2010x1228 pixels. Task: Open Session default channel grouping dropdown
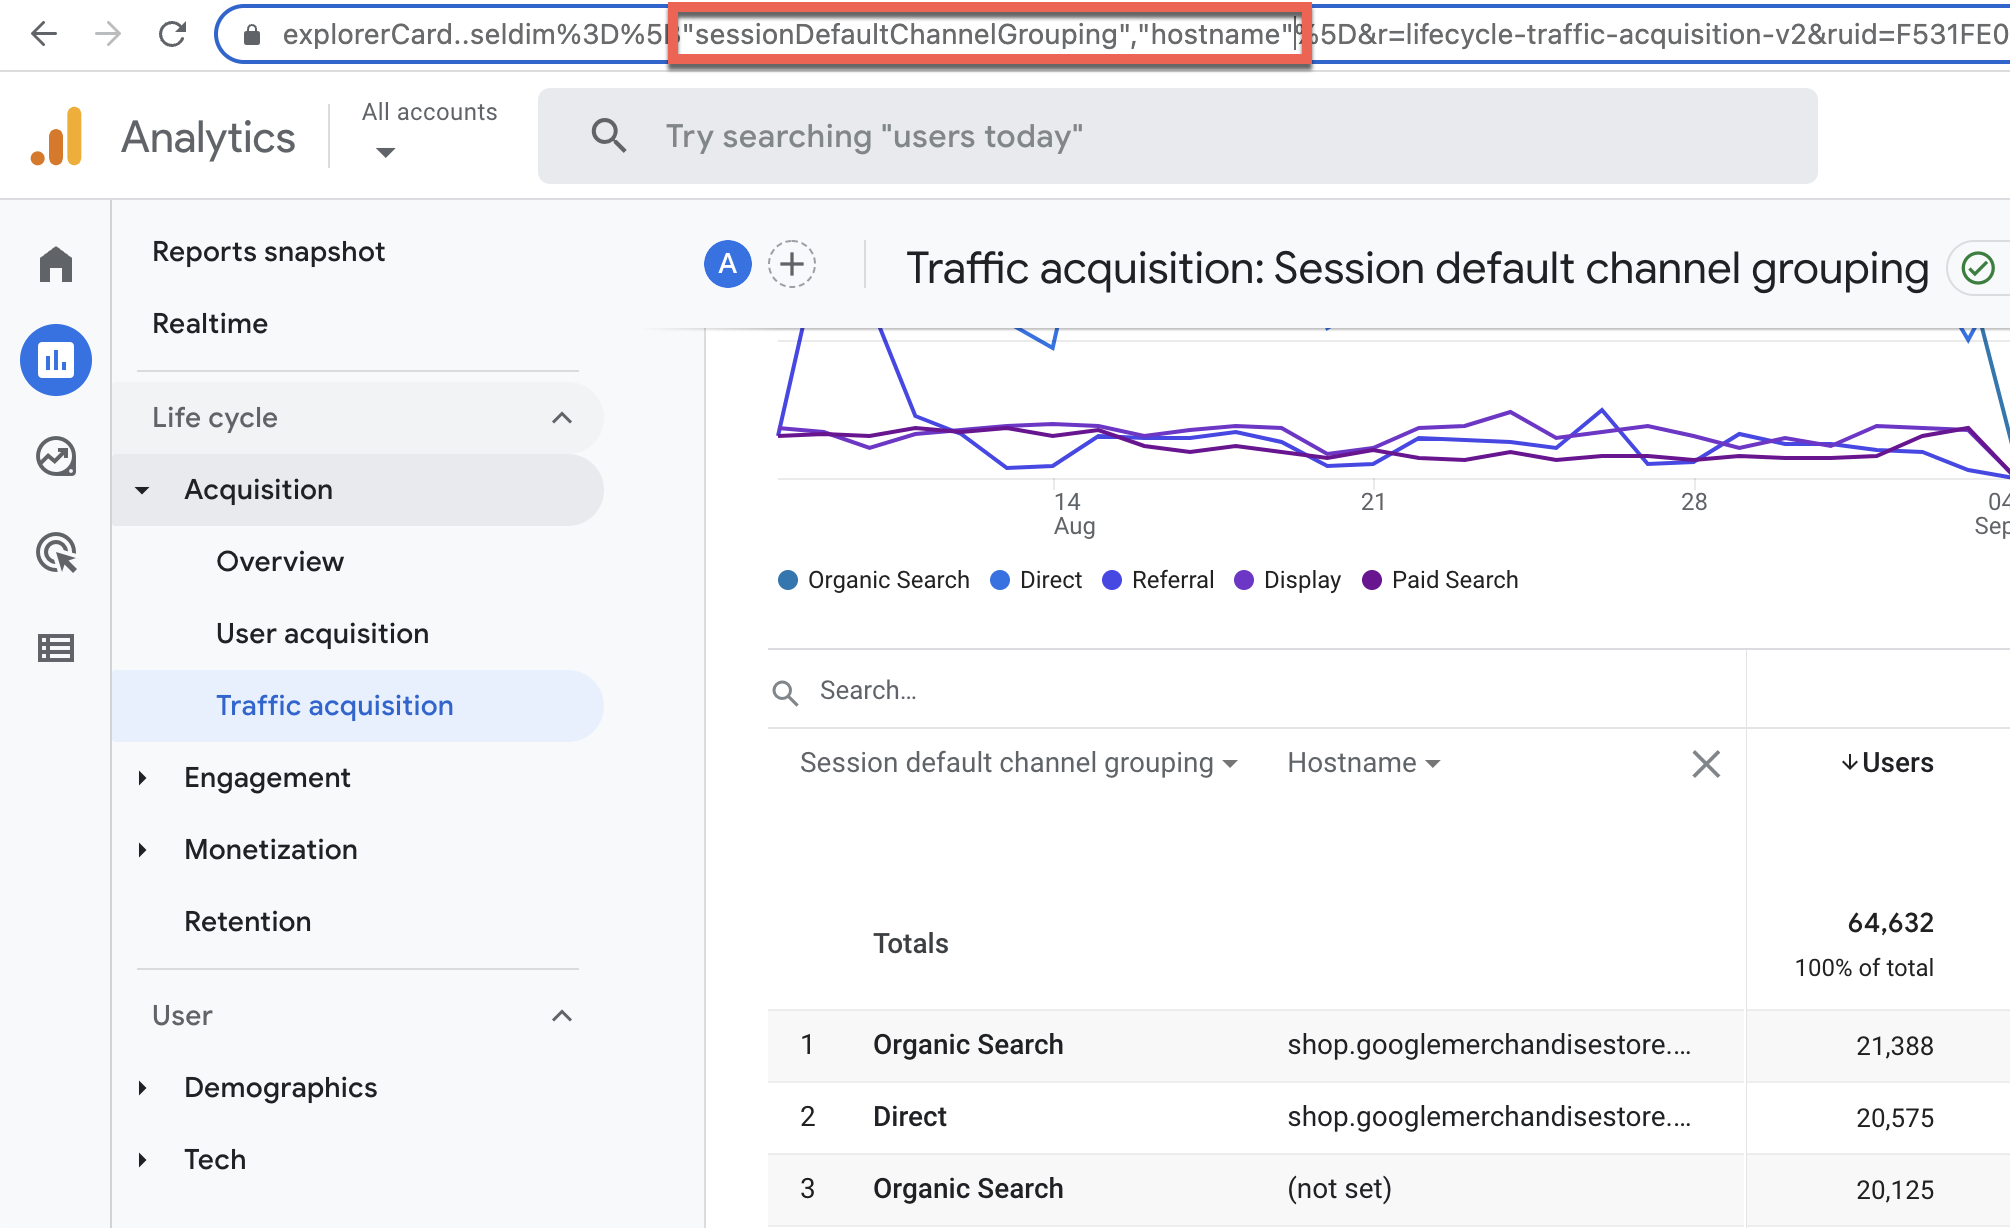tap(1019, 763)
